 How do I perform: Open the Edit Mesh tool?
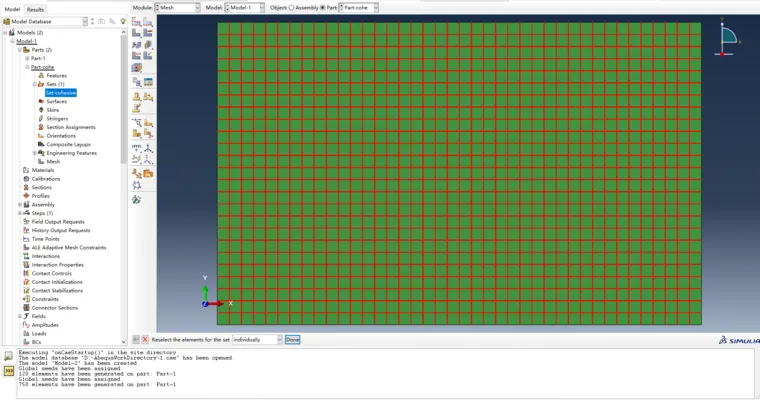[148, 82]
